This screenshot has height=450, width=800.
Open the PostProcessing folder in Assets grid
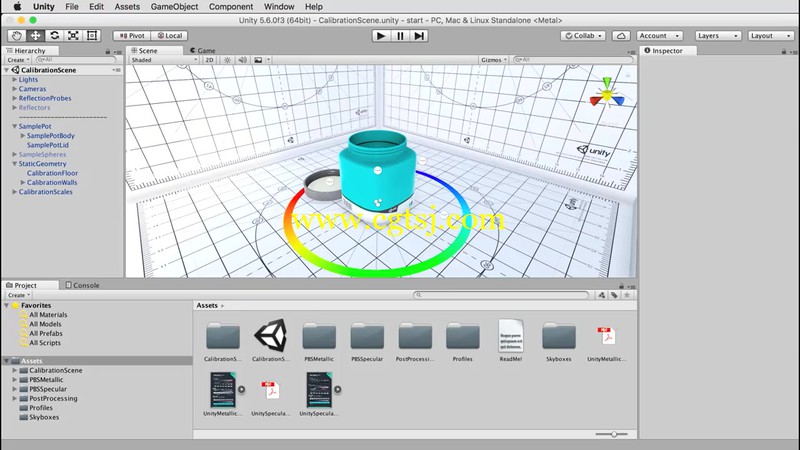click(x=415, y=340)
